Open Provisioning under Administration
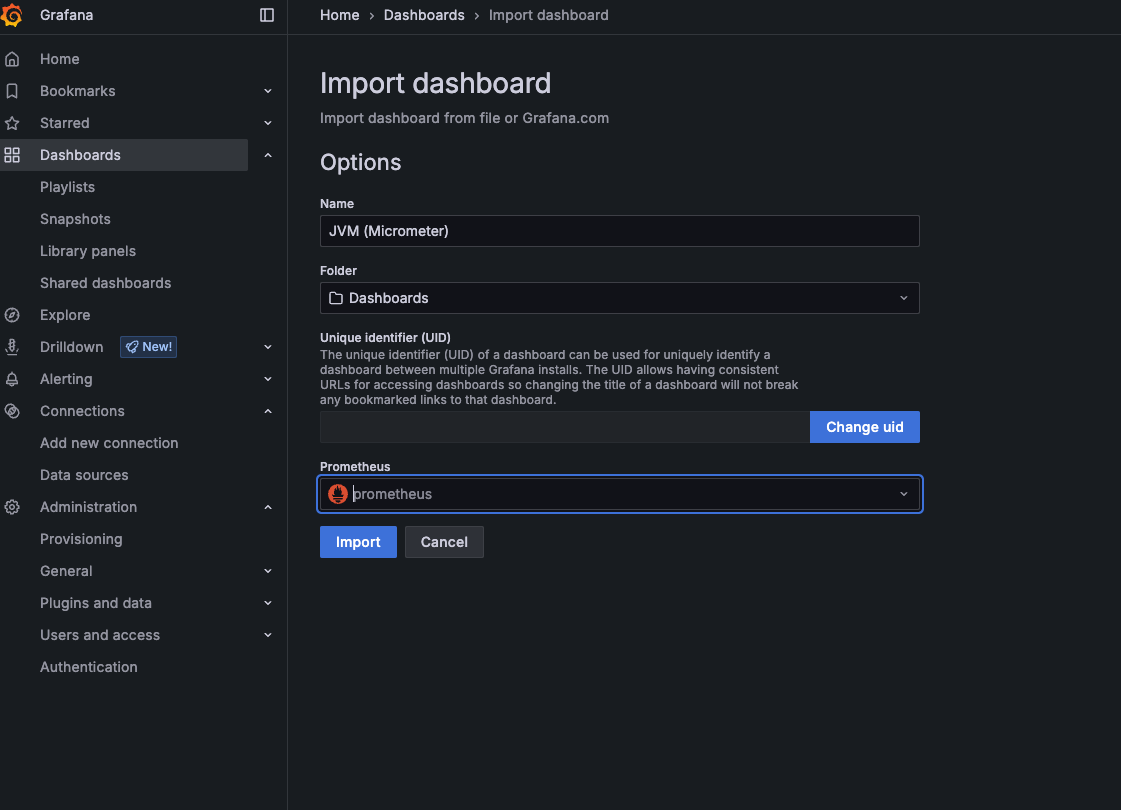This screenshot has height=810, width=1121. tap(81, 539)
